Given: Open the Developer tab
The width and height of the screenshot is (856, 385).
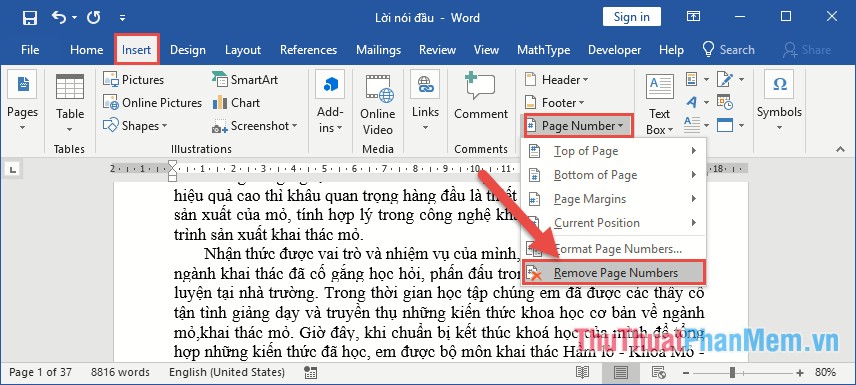Looking at the screenshot, I should (x=615, y=50).
